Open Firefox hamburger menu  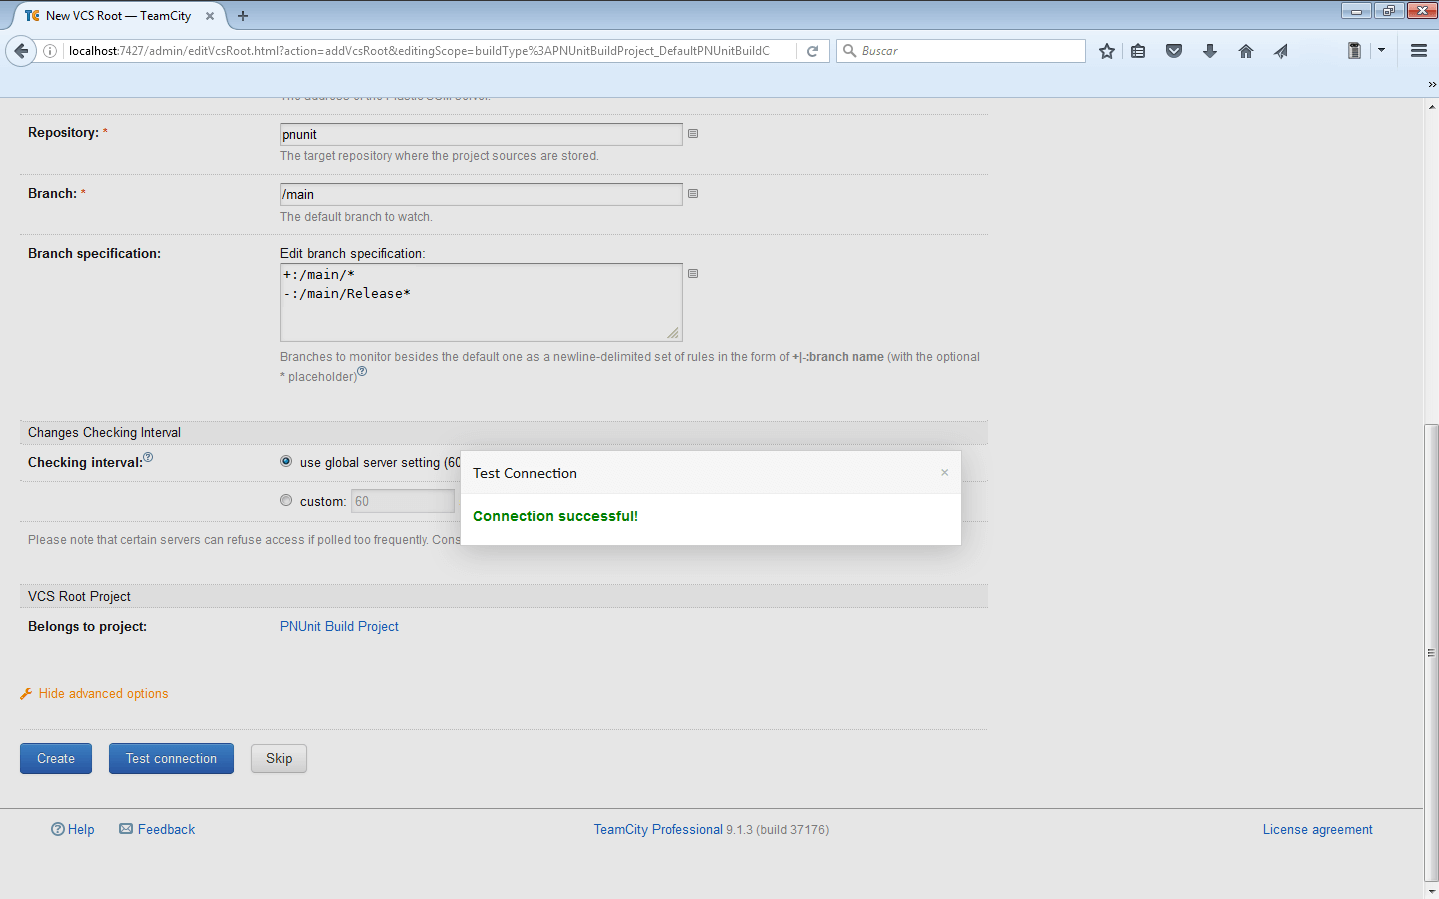click(x=1418, y=51)
